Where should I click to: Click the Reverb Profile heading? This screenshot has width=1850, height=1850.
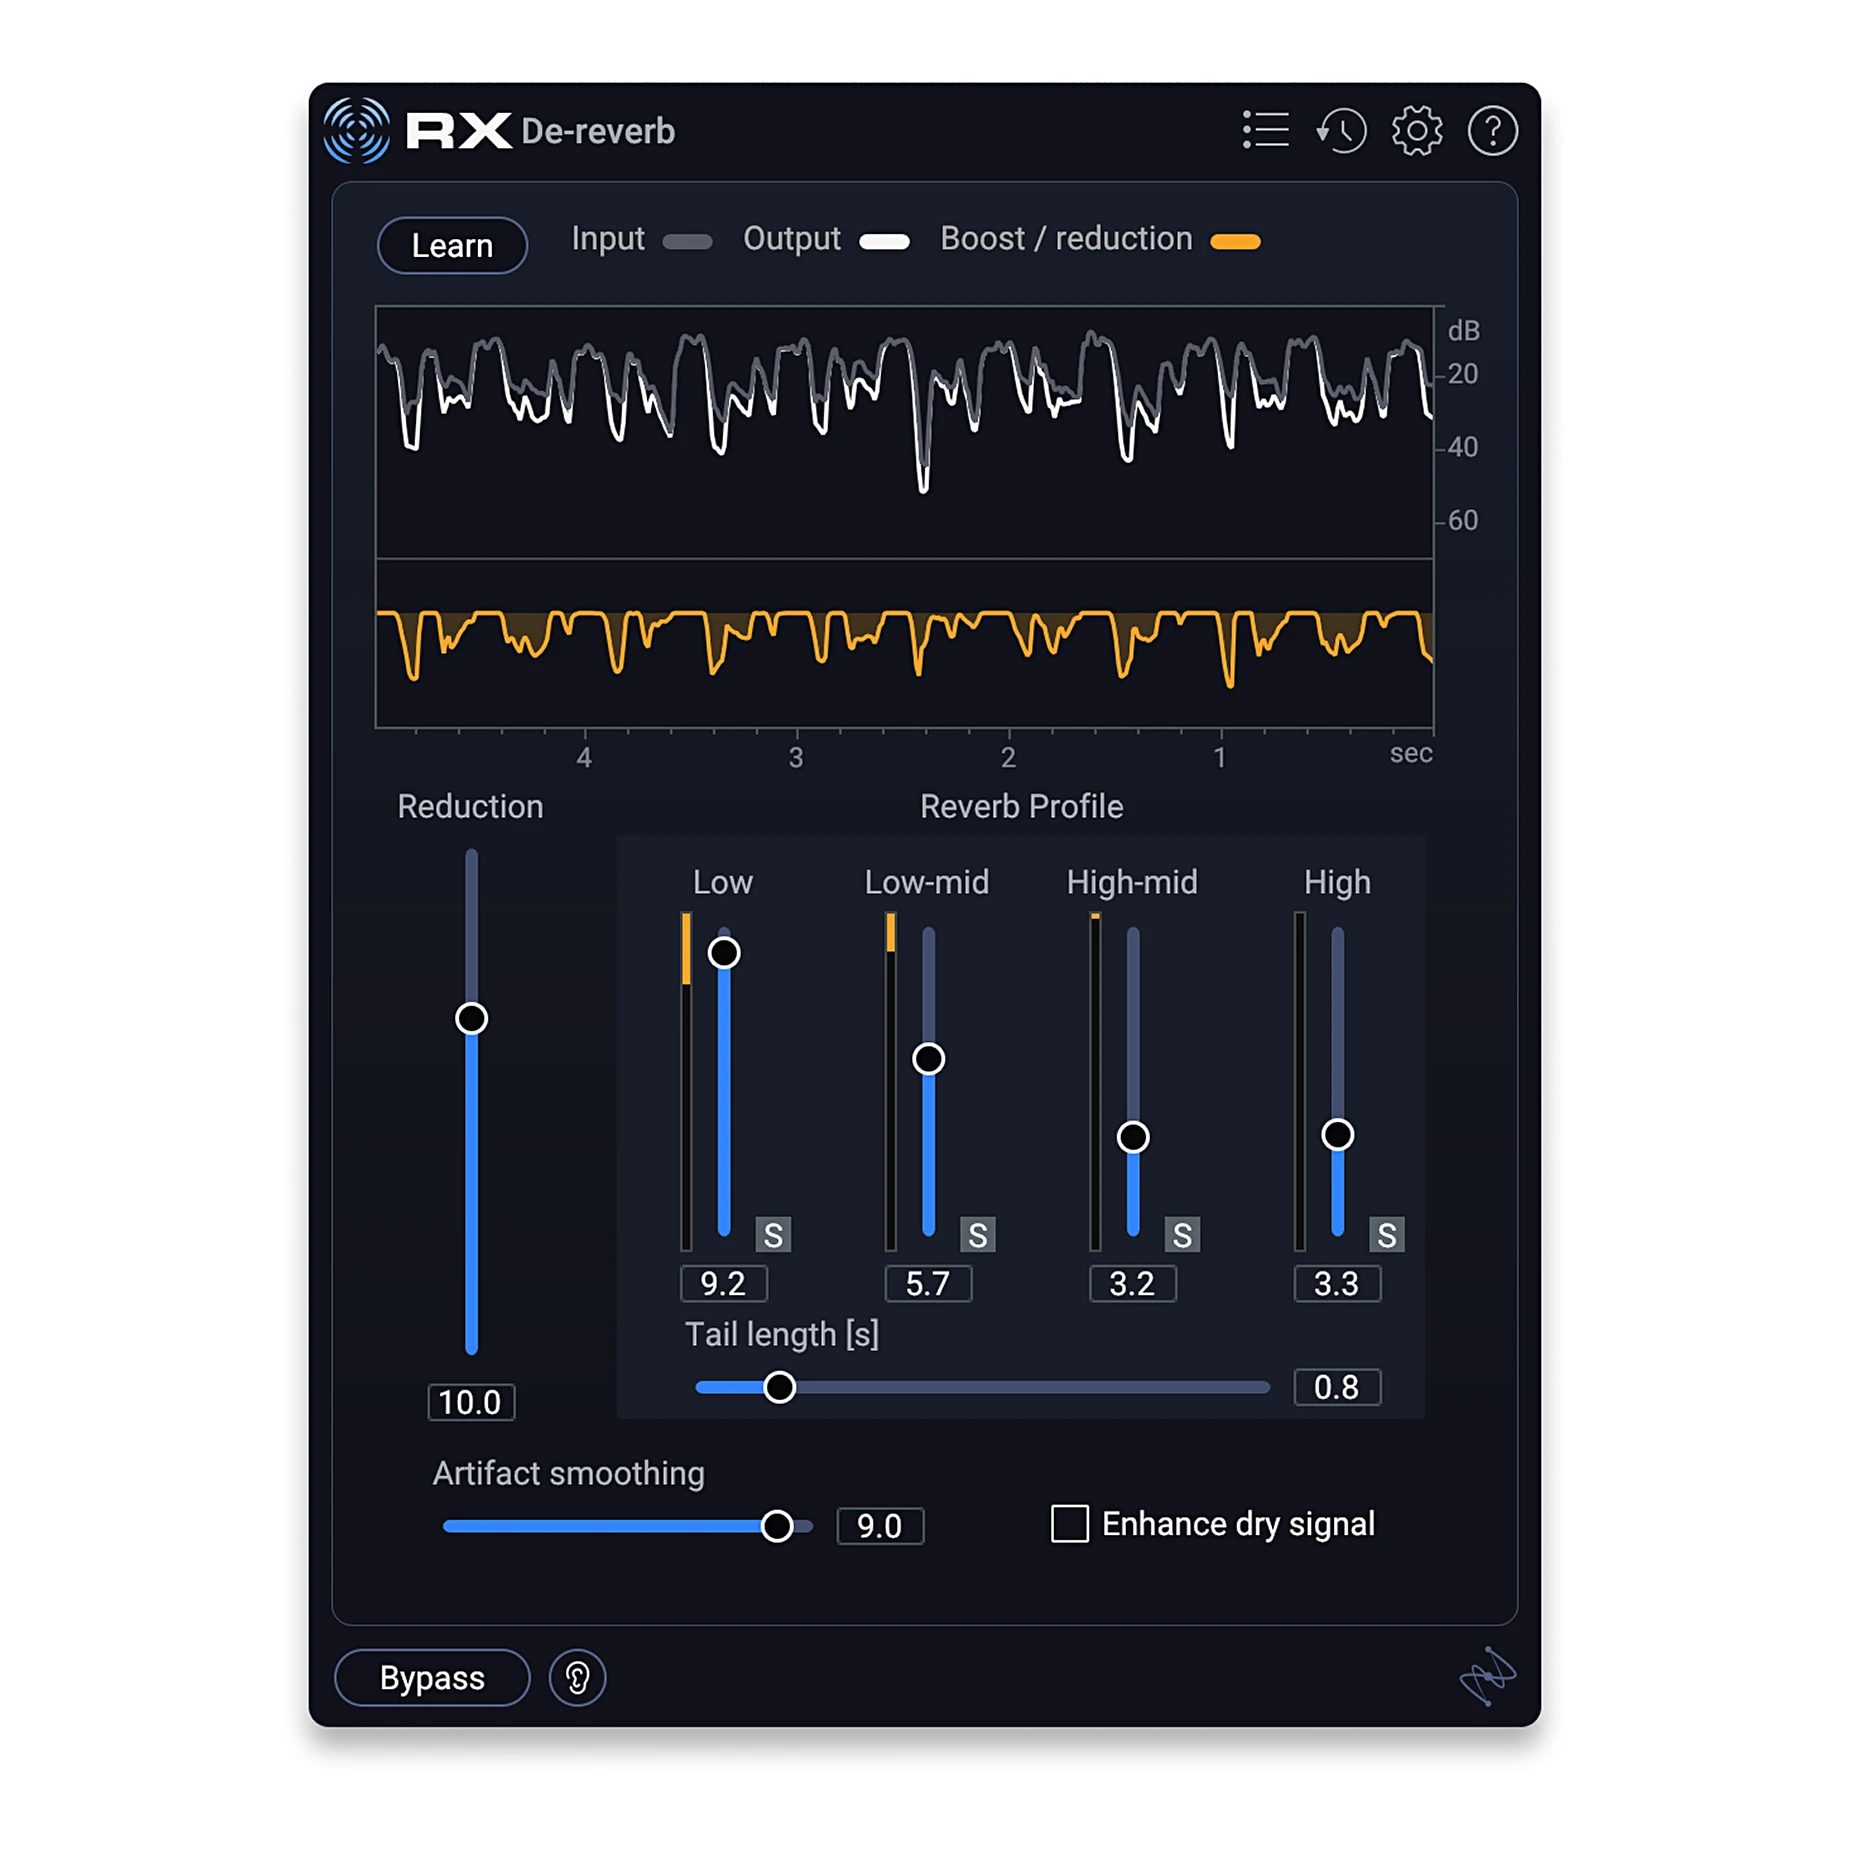pyautogui.click(x=1021, y=807)
